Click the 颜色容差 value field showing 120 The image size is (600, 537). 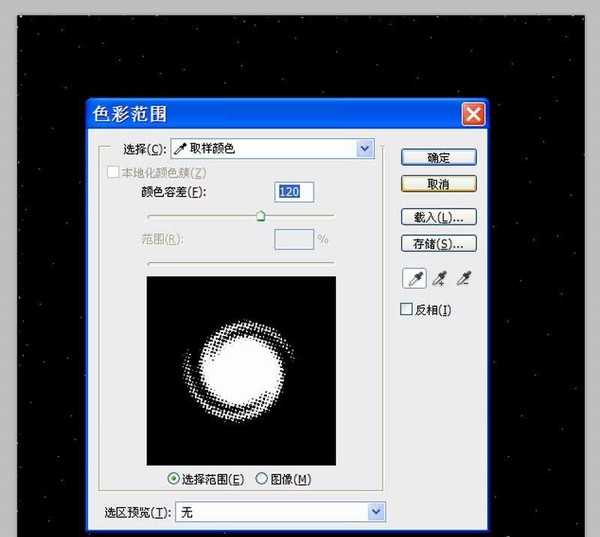294,191
